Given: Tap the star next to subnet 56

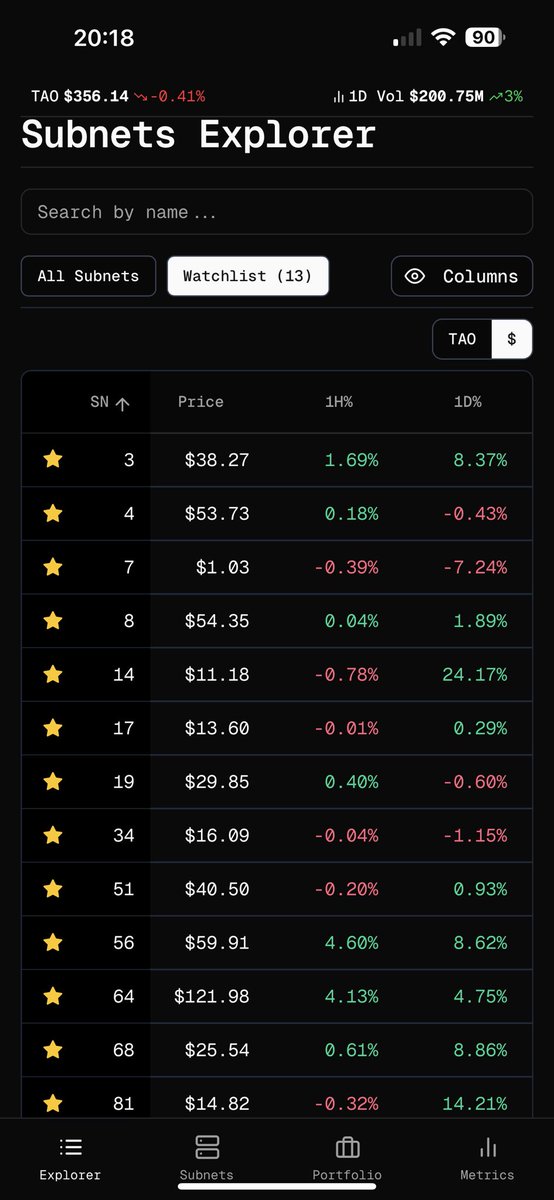Looking at the screenshot, I should tap(53, 942).
